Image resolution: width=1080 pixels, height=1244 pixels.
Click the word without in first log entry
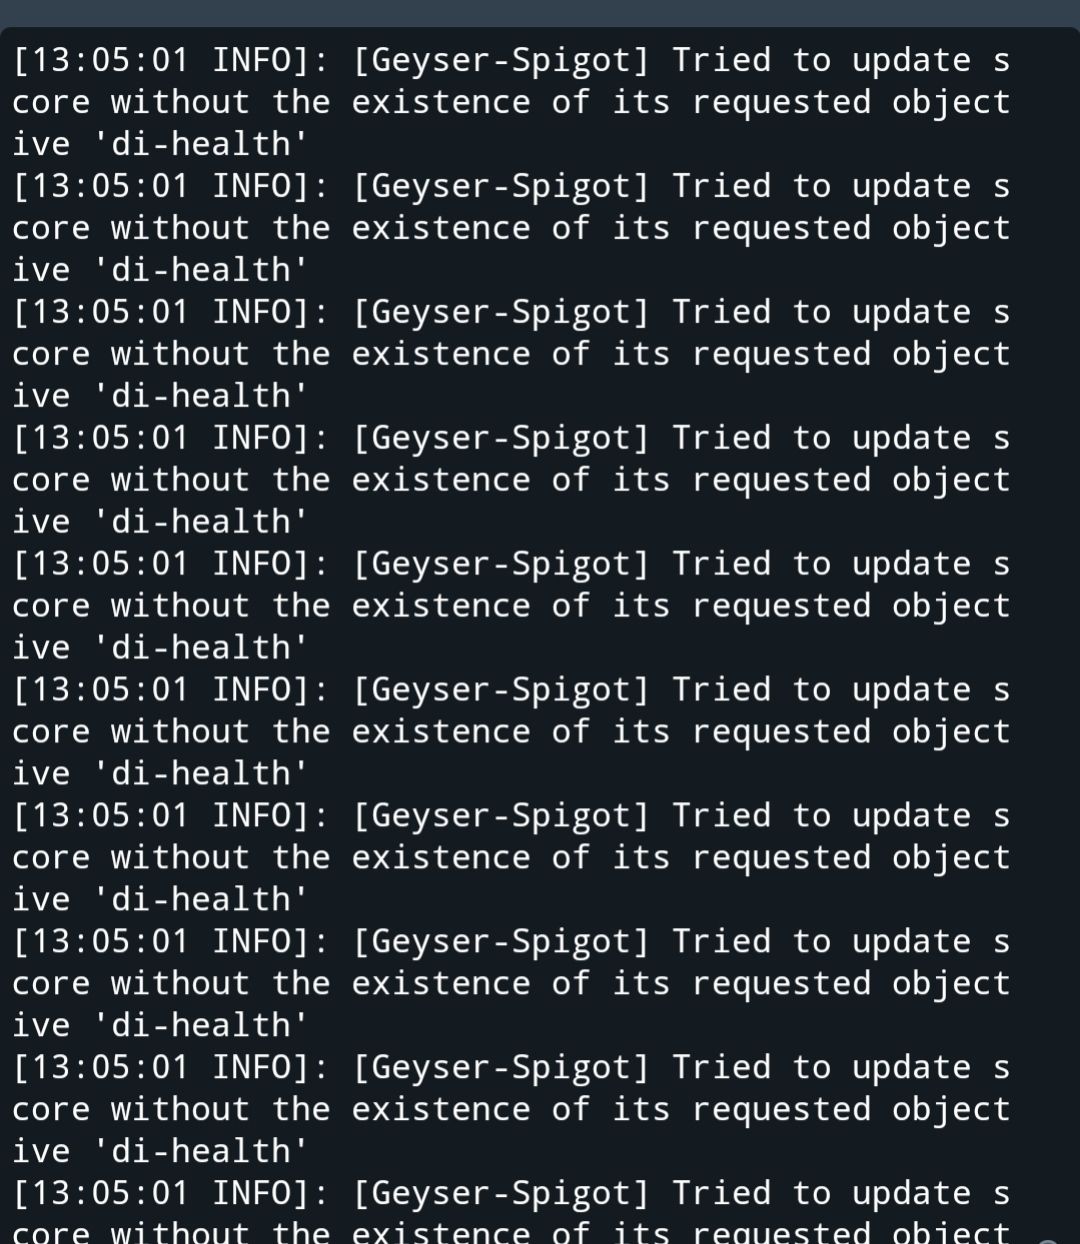(180, 103)
